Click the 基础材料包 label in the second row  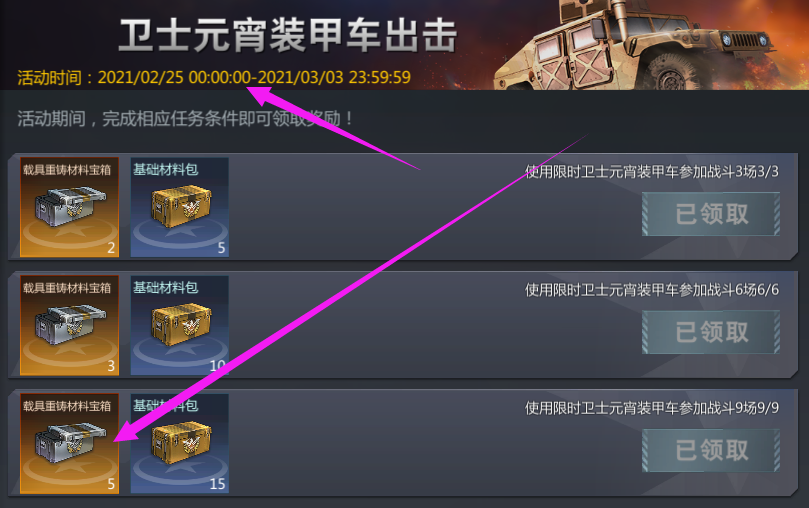pyautogui.click(x=166, y=287)
